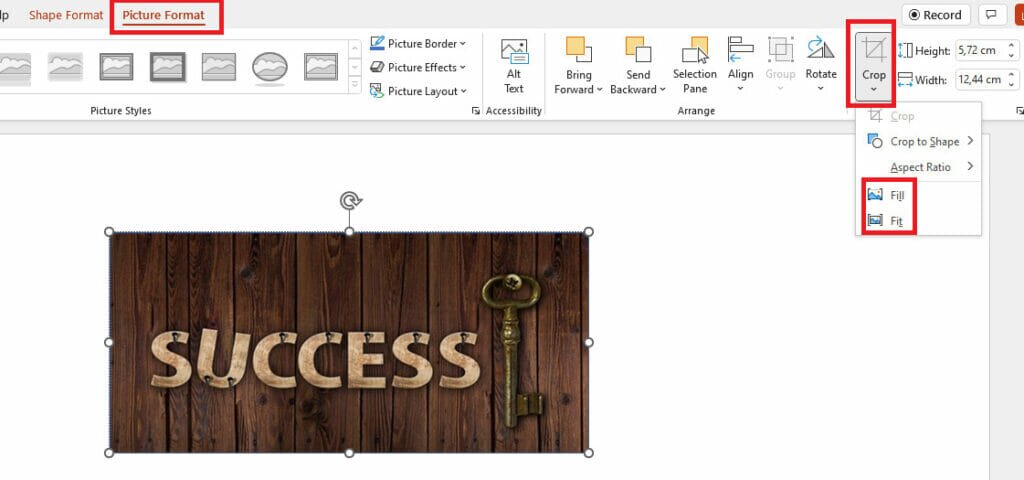1024x480 pixels.
Task: Click the Align objects icon
Action: tap(740, 52)
